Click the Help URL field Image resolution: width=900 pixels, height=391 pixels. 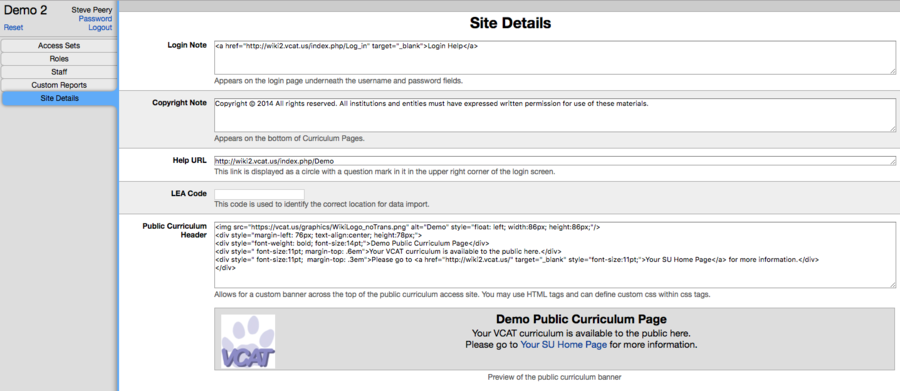[554, 161]
